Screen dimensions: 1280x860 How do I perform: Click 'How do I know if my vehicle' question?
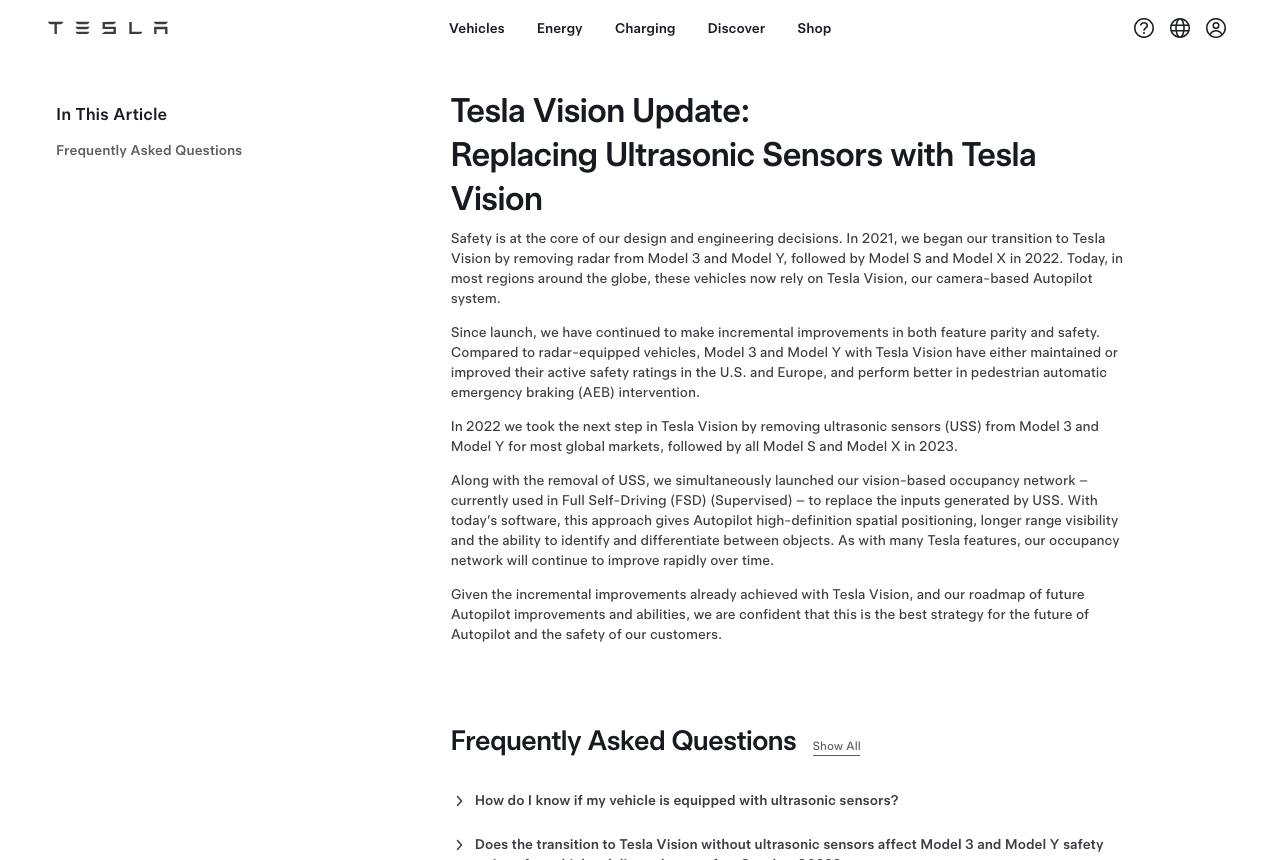click(x=686, y=800)
